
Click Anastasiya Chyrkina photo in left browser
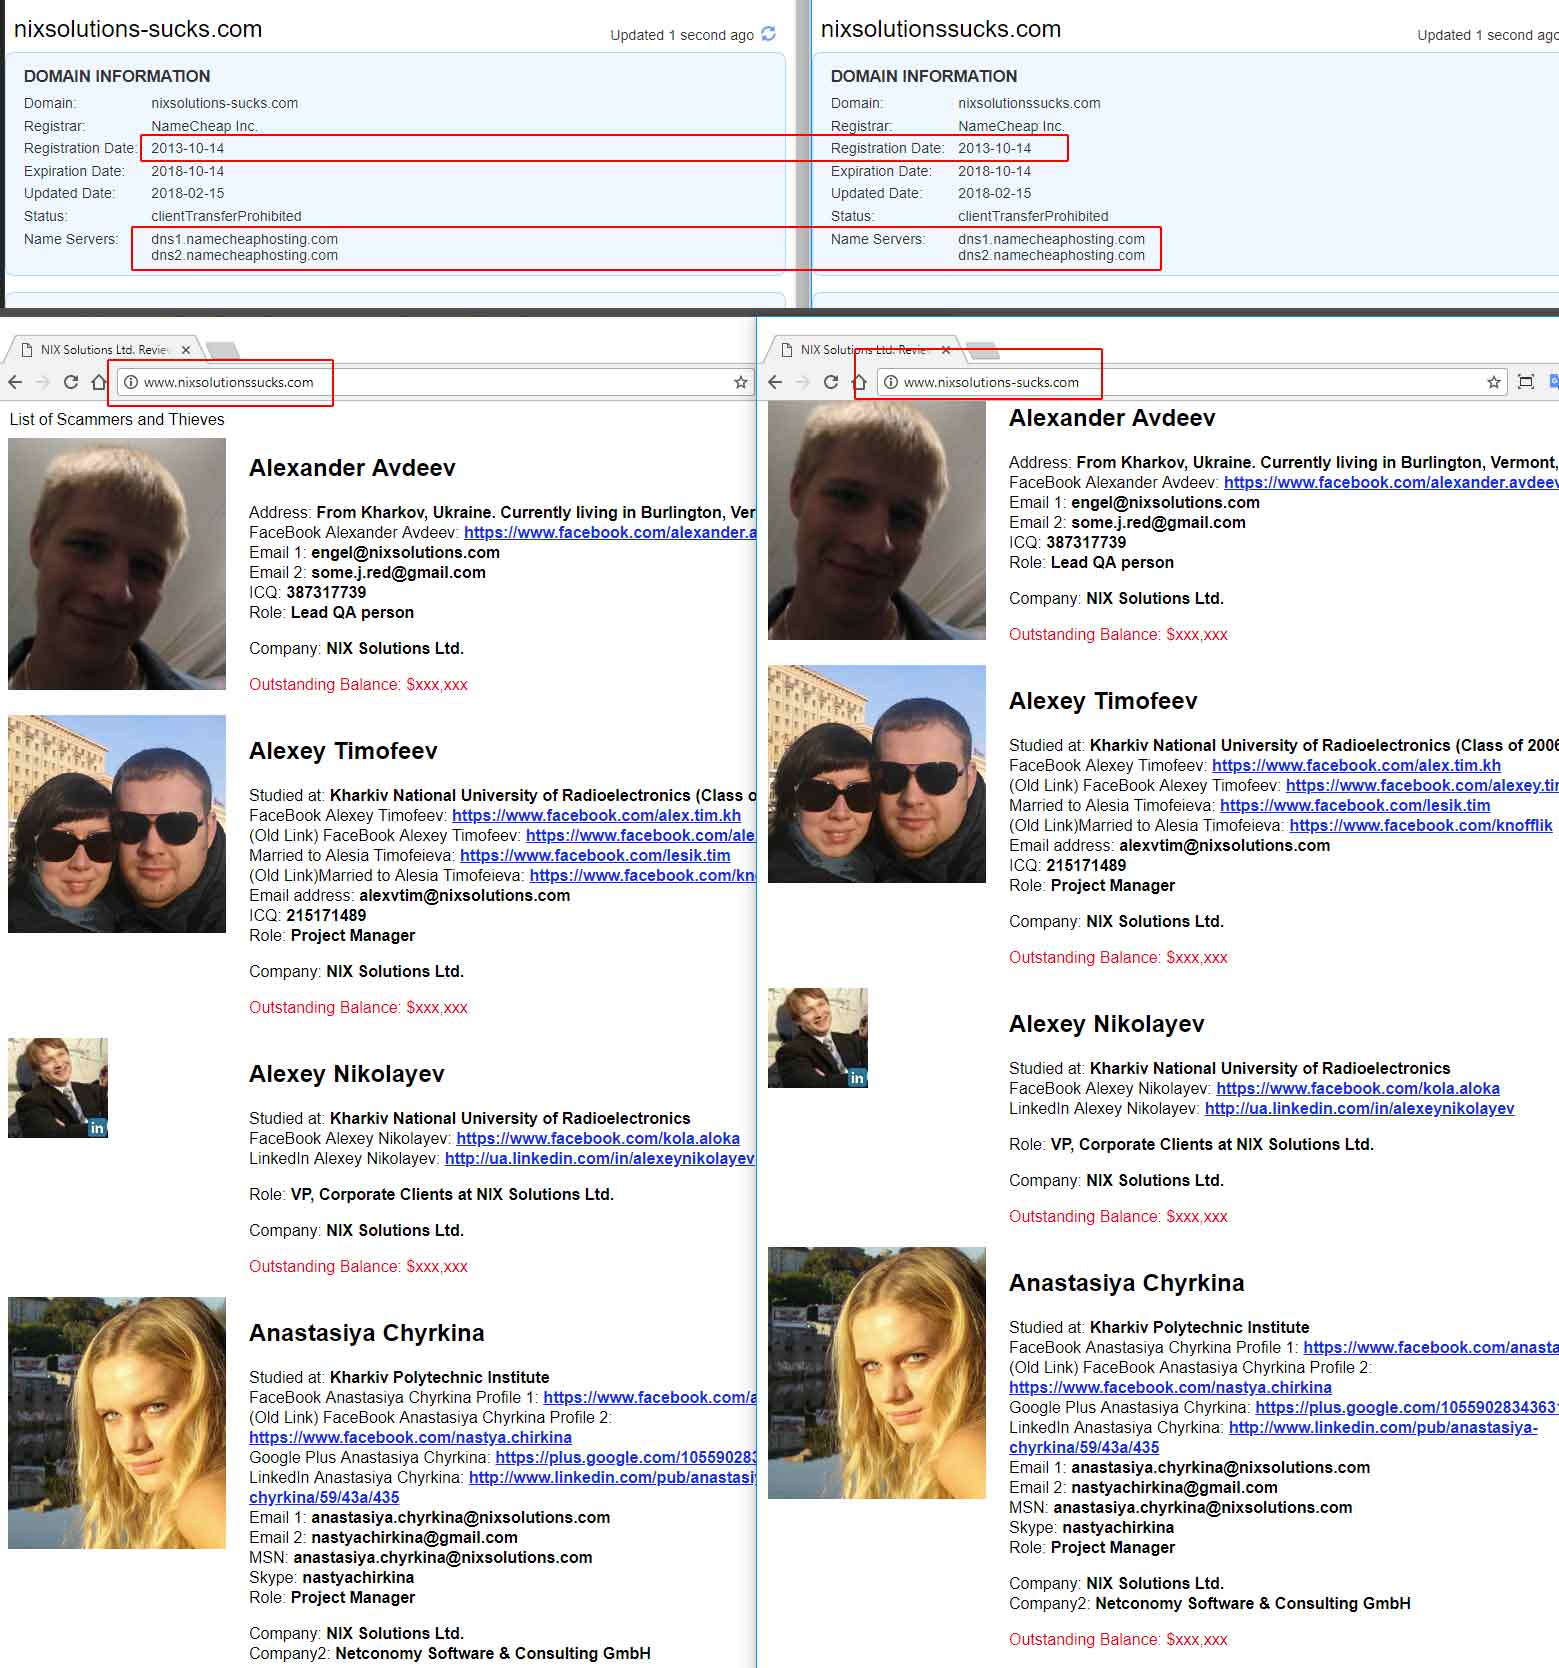point(117,1423)
